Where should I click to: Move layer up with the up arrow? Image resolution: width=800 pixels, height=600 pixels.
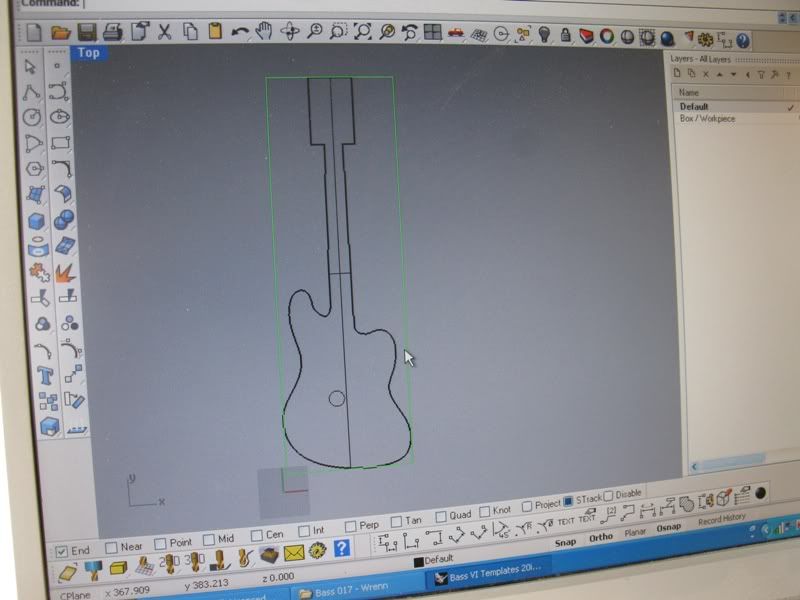[x=719, y=74]
